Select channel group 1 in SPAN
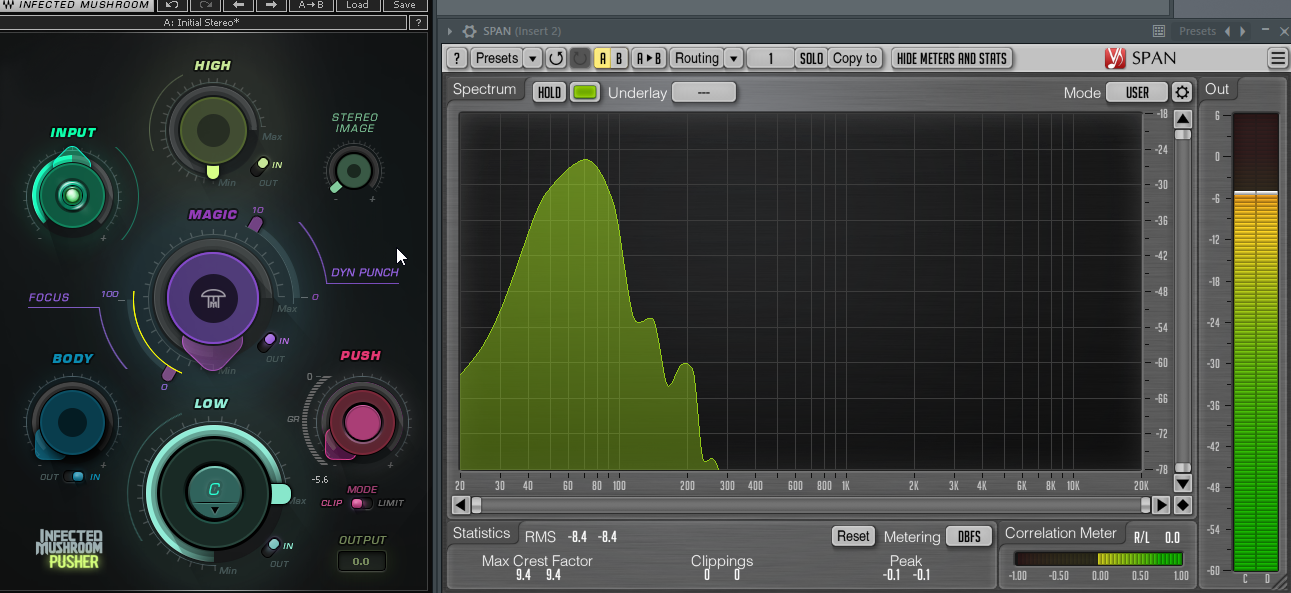This screenshot has height=593, width=1291. (x=771, y=58)
